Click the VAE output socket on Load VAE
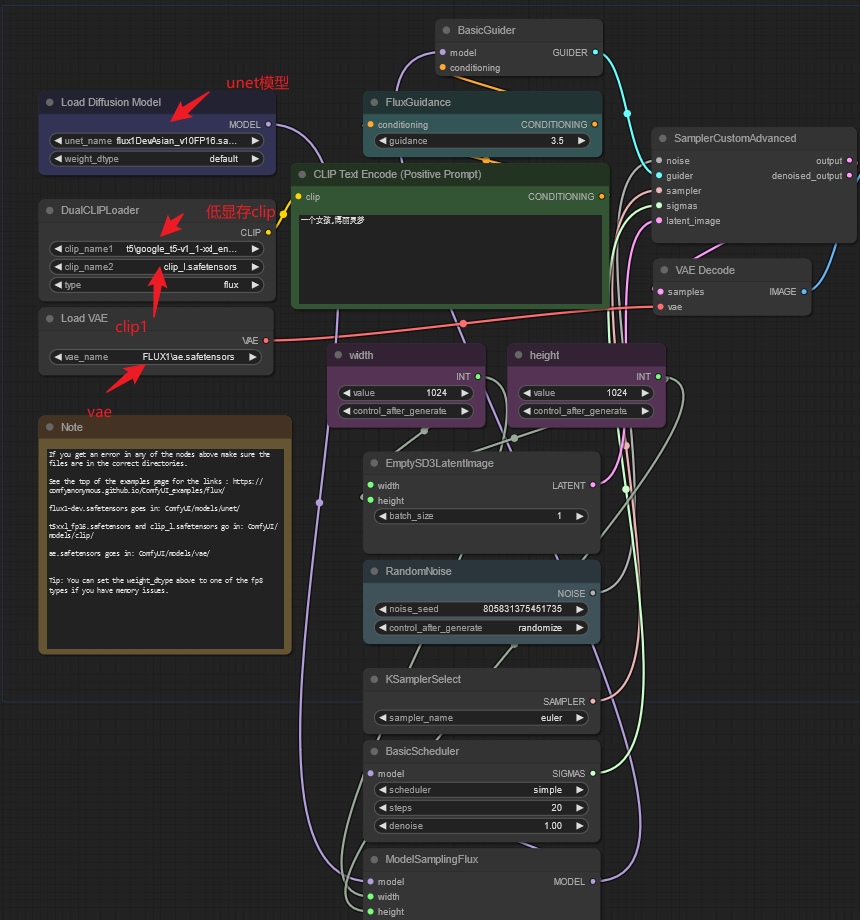Viewport: 860px width, 920px height. pyautogui.click(x=266, y=340)
